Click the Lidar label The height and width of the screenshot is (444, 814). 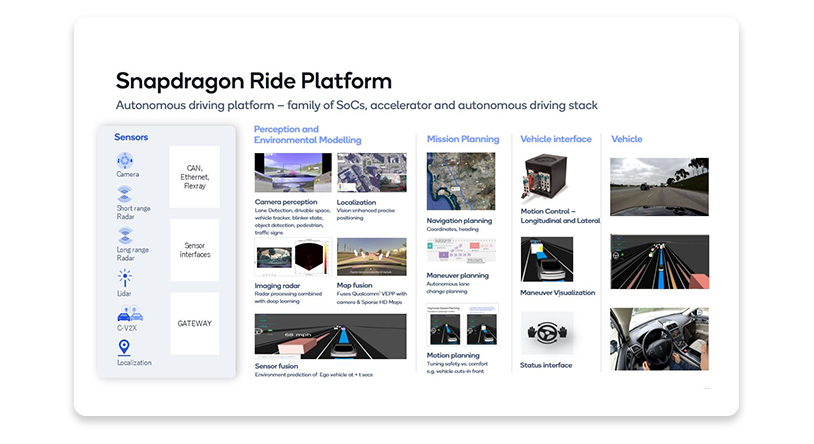124,294
